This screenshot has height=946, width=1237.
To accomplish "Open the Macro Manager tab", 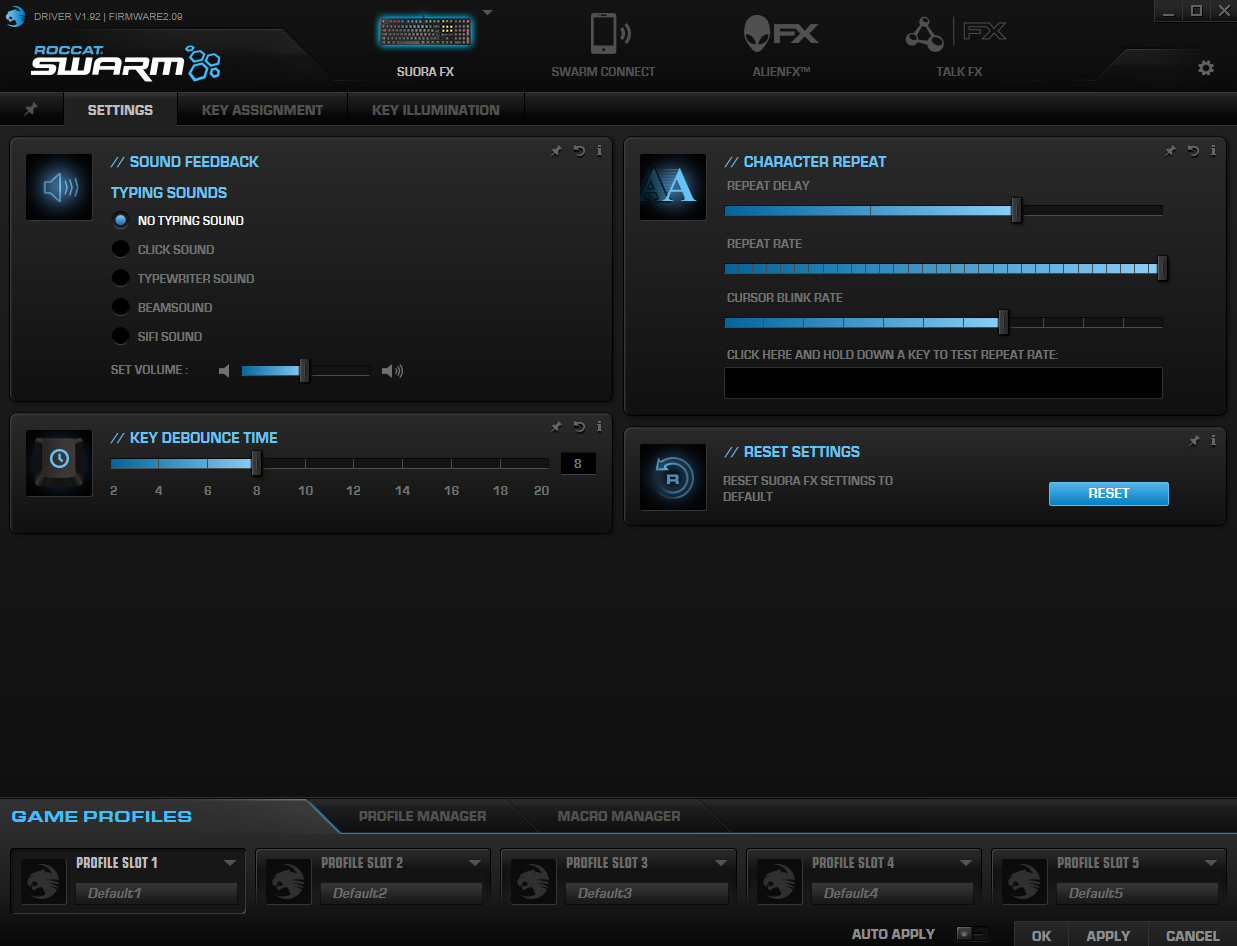I will [619, 817].
